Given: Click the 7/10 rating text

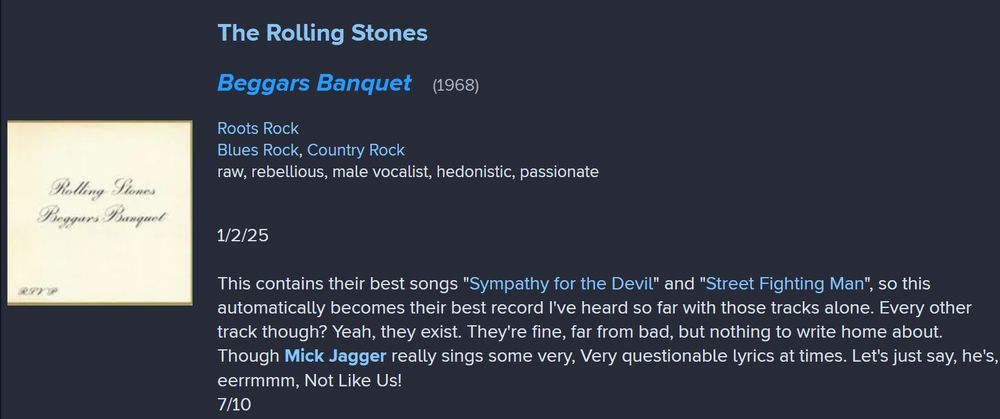Looking at the screenshot, I should coord(234,404).
